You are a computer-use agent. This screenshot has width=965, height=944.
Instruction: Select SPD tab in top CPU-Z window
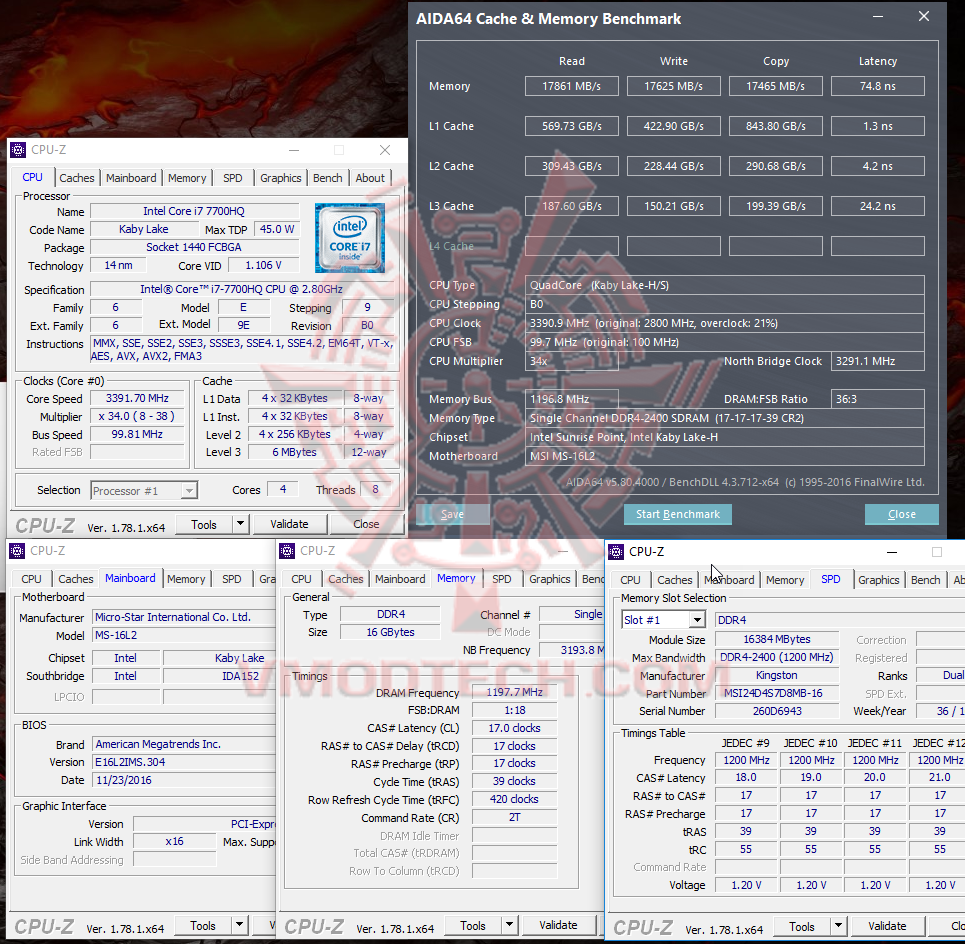pyautogui.click(x=233, y=178)
